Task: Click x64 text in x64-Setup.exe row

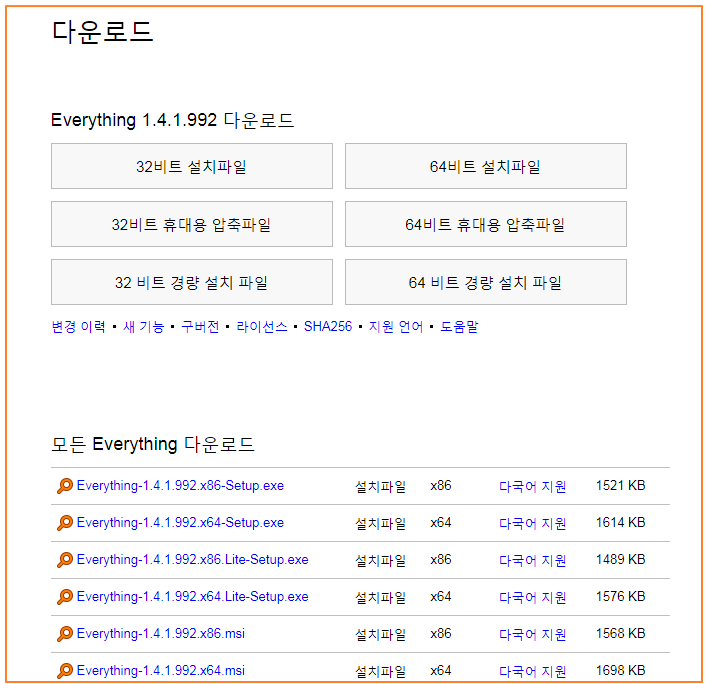Action: pyautogui.click(x=441, y=523)
